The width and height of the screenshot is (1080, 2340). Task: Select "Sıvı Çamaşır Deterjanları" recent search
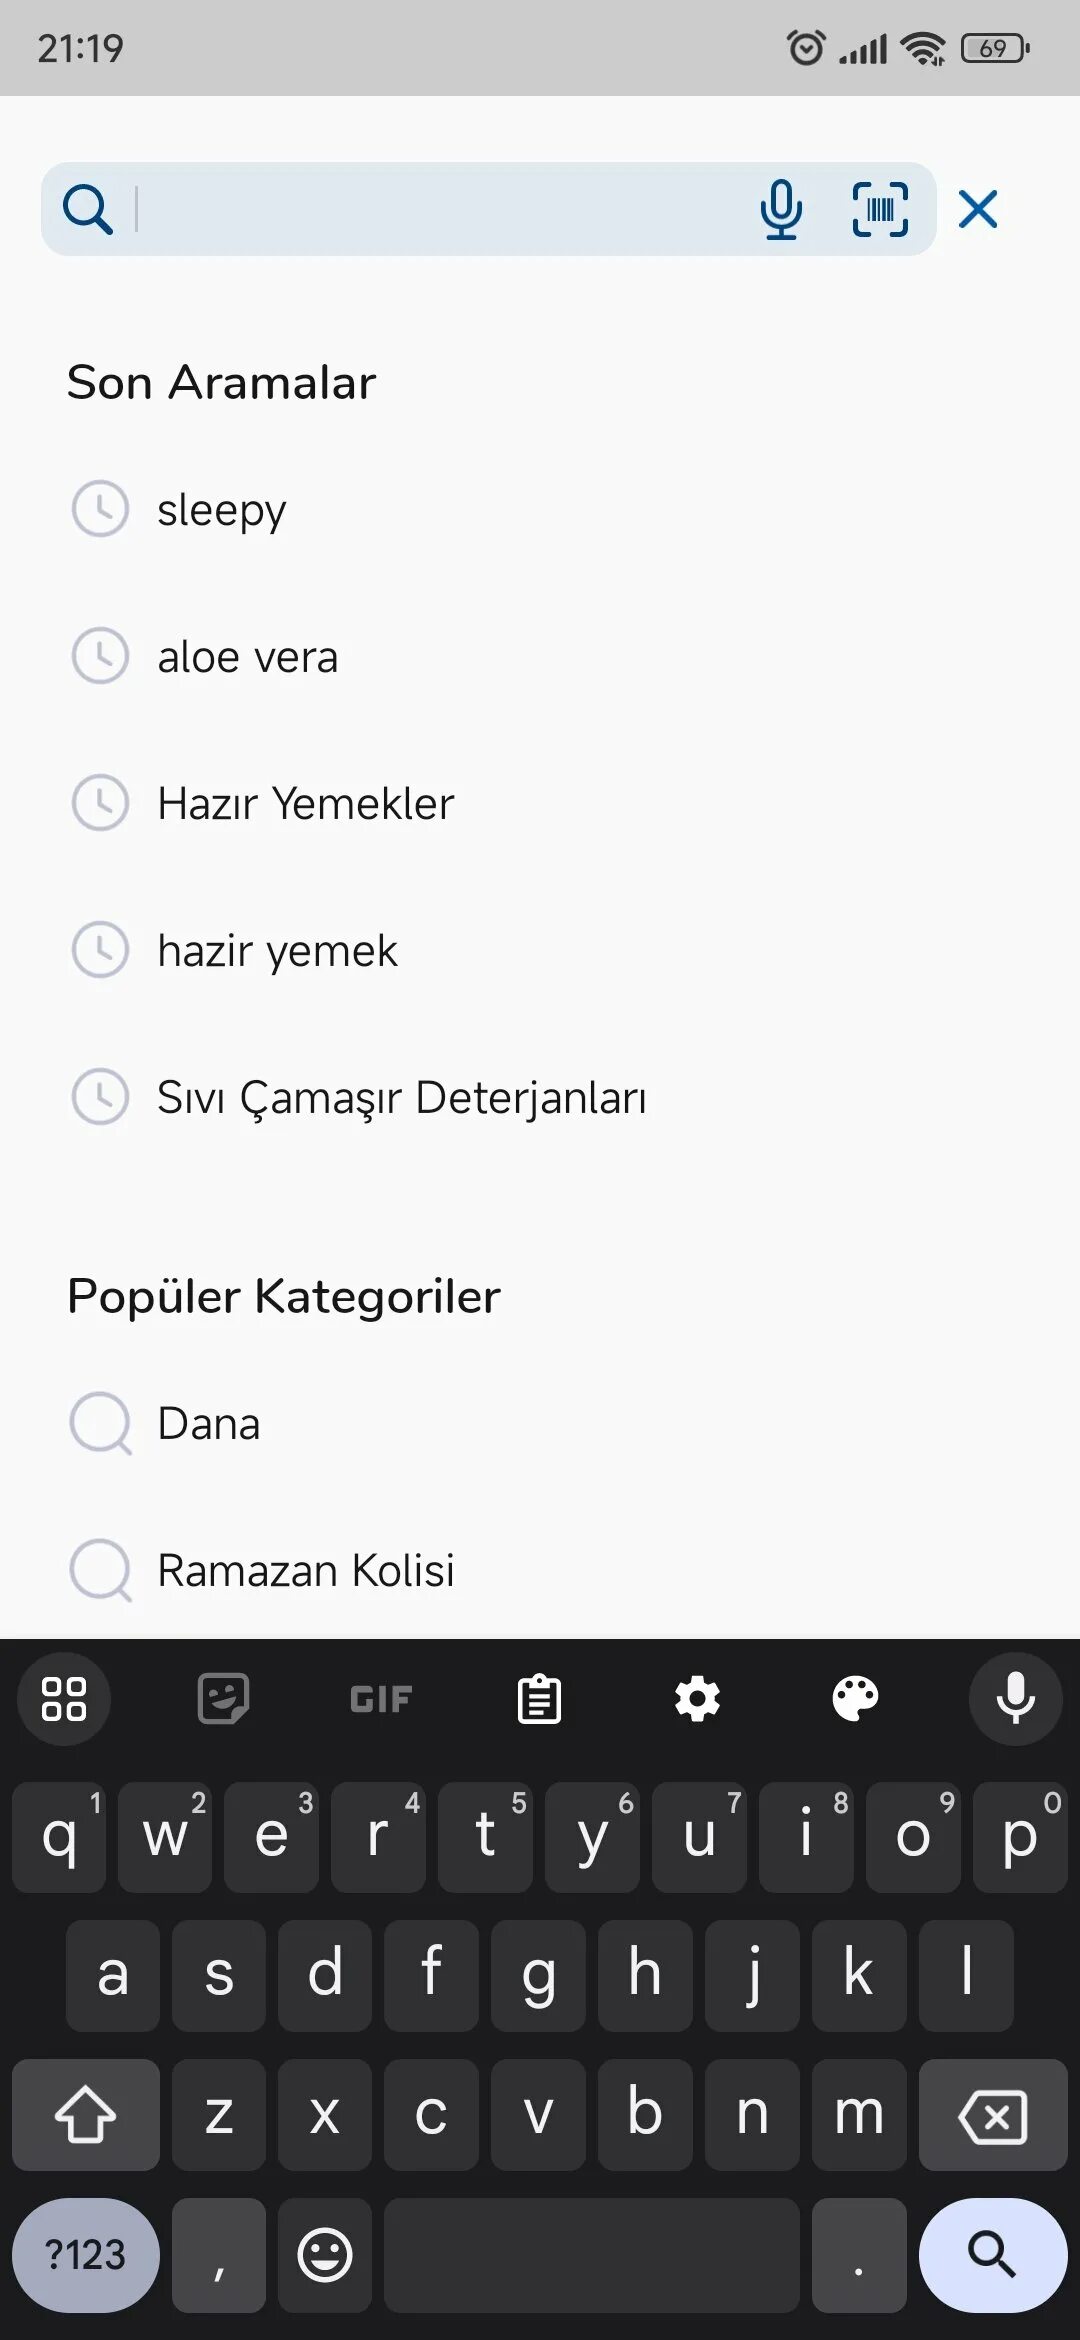pyautogui.click(x=401, y=1098)
